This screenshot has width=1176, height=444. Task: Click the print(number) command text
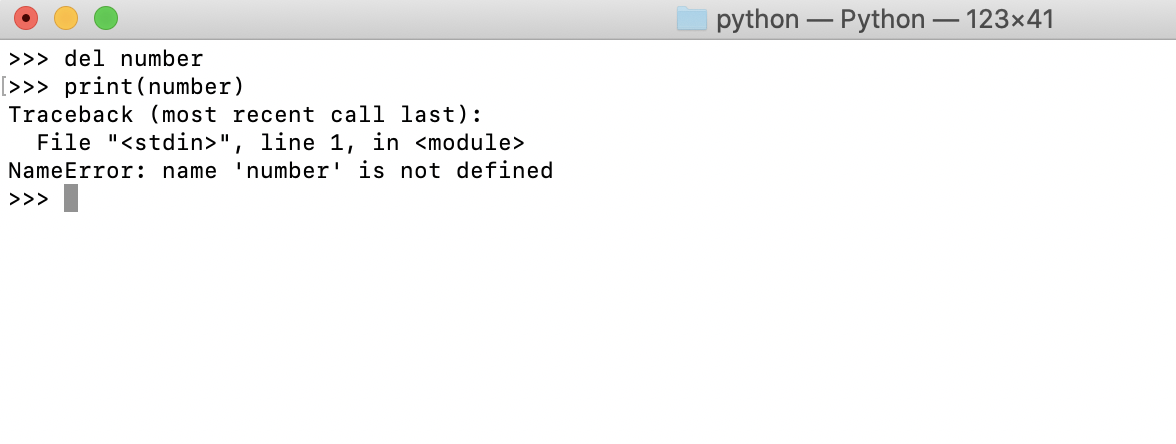coord(154,87)
